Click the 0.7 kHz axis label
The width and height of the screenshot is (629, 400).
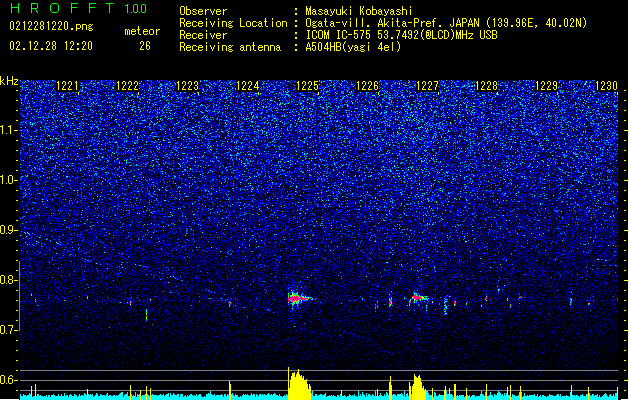(9, 330)
